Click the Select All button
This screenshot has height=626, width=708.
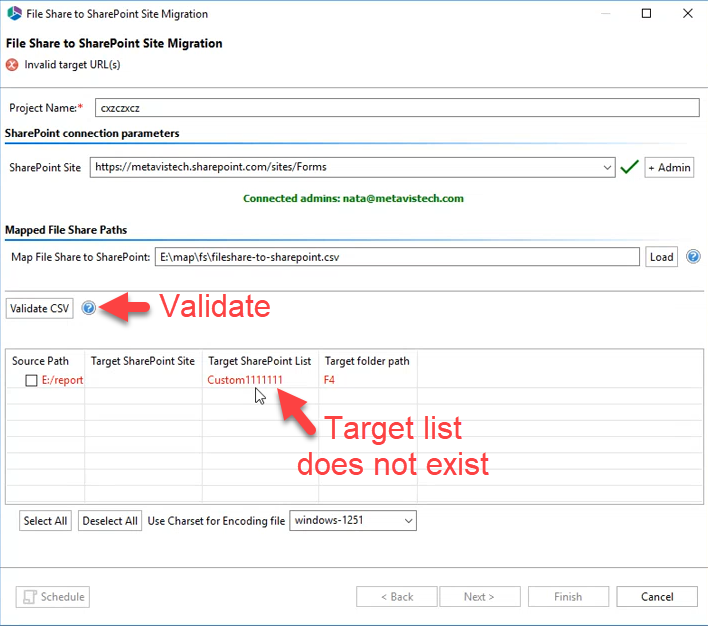click(x=45, y=521)
